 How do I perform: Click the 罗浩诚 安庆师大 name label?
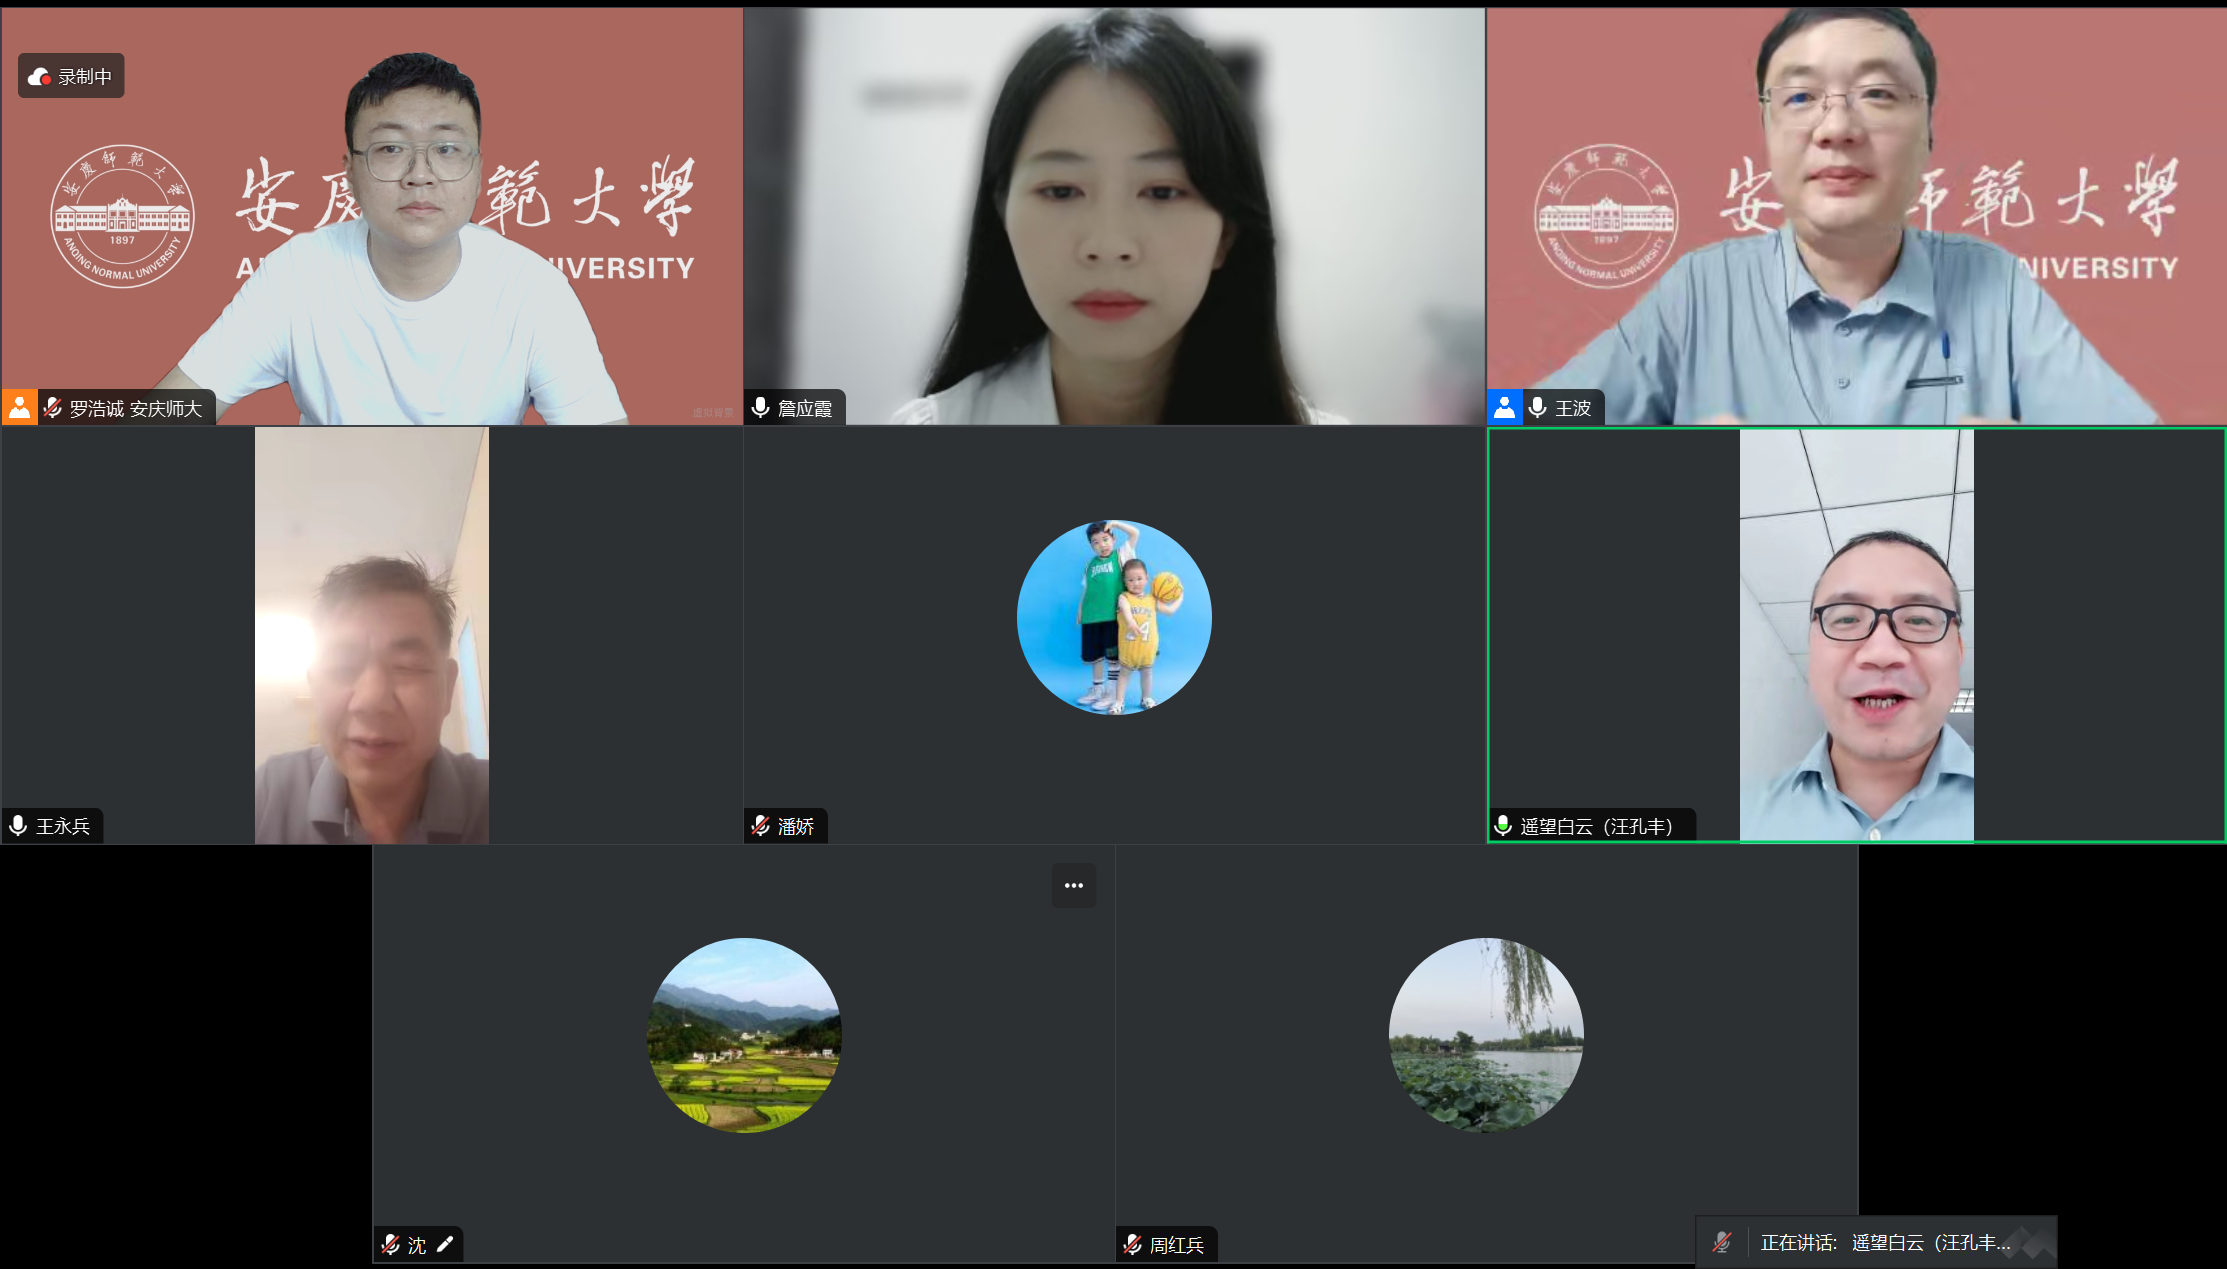(135, 408)
